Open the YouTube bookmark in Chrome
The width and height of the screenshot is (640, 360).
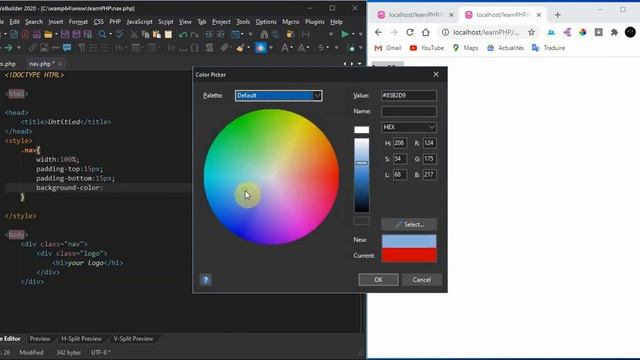click(x=427, y=48)
